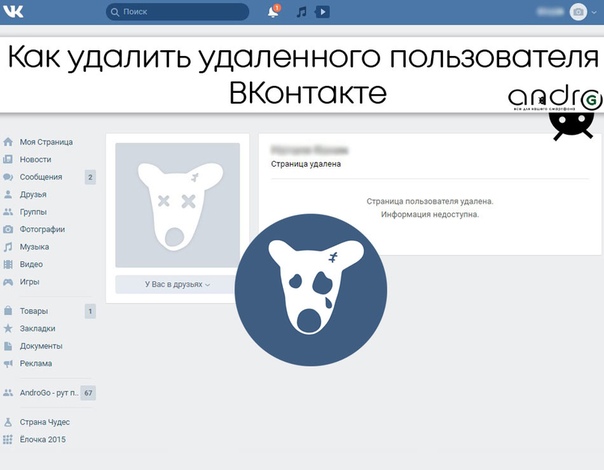Open Товары section
604x470 pixels.
(34, 311)
